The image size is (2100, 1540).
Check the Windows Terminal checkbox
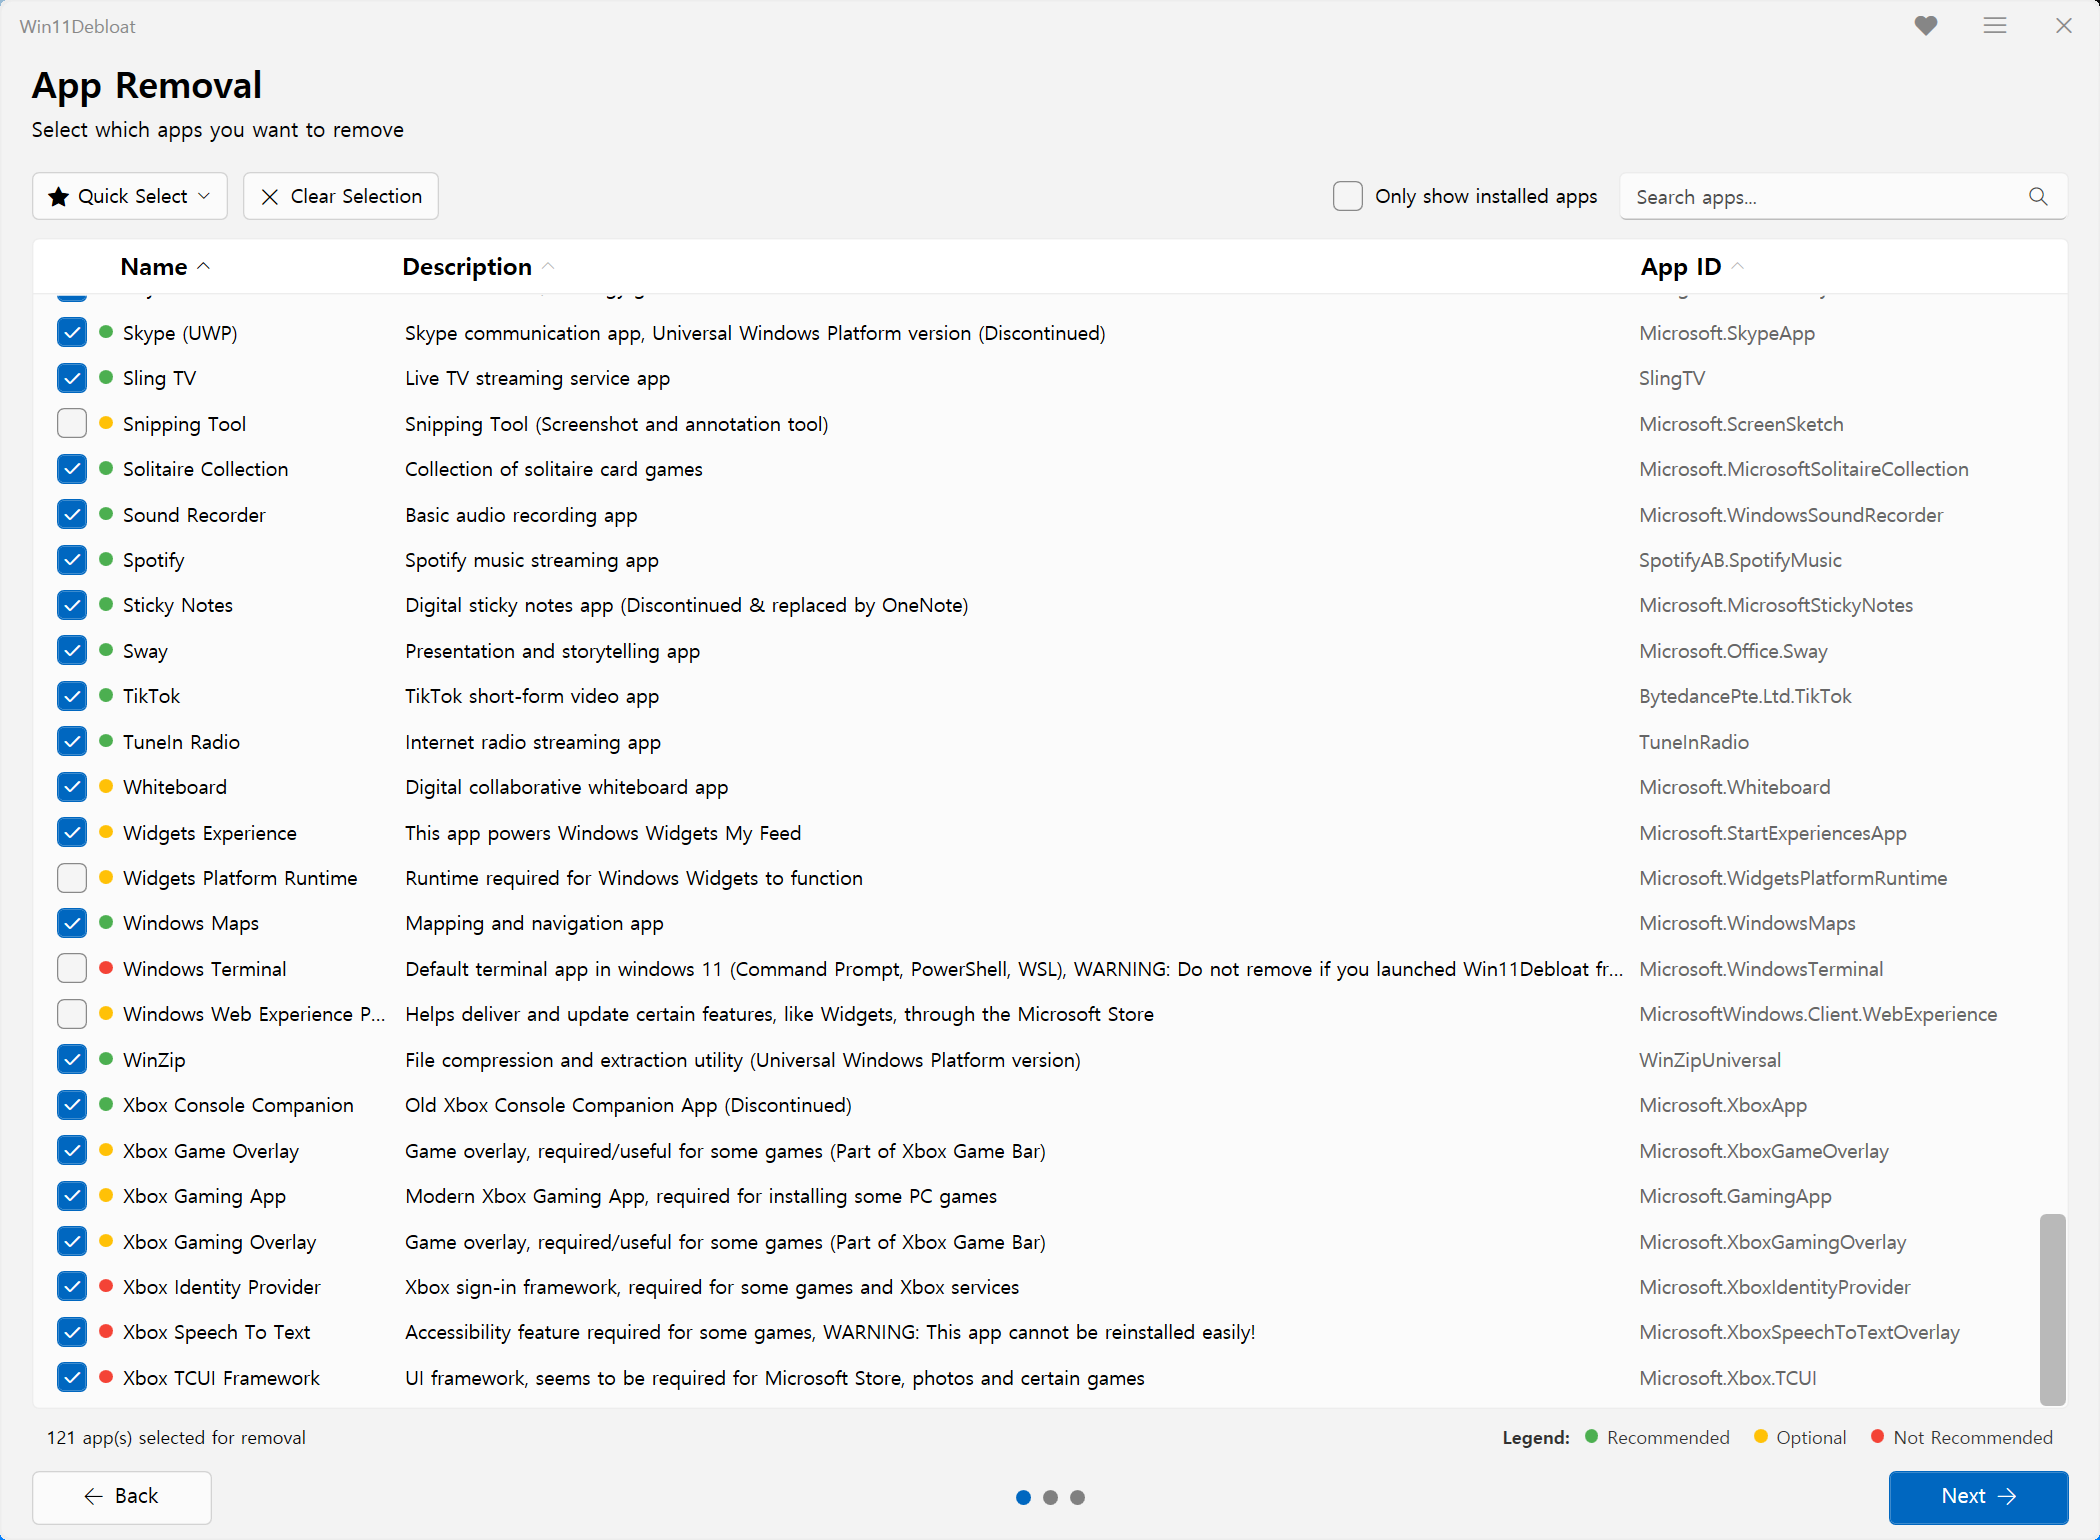[x=72, y=968]
